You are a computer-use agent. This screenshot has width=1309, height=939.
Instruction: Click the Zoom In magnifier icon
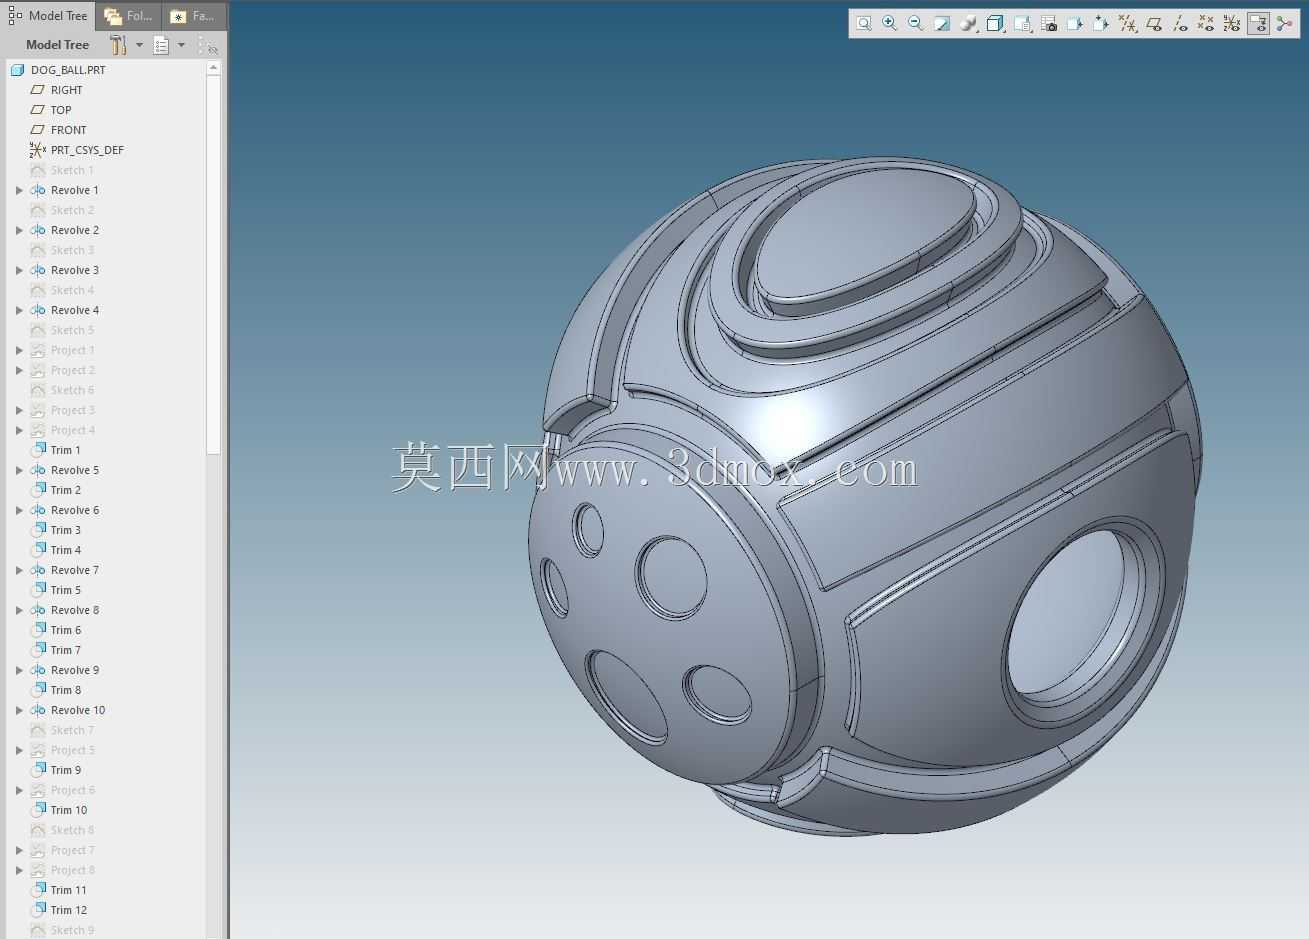(890, 23)
